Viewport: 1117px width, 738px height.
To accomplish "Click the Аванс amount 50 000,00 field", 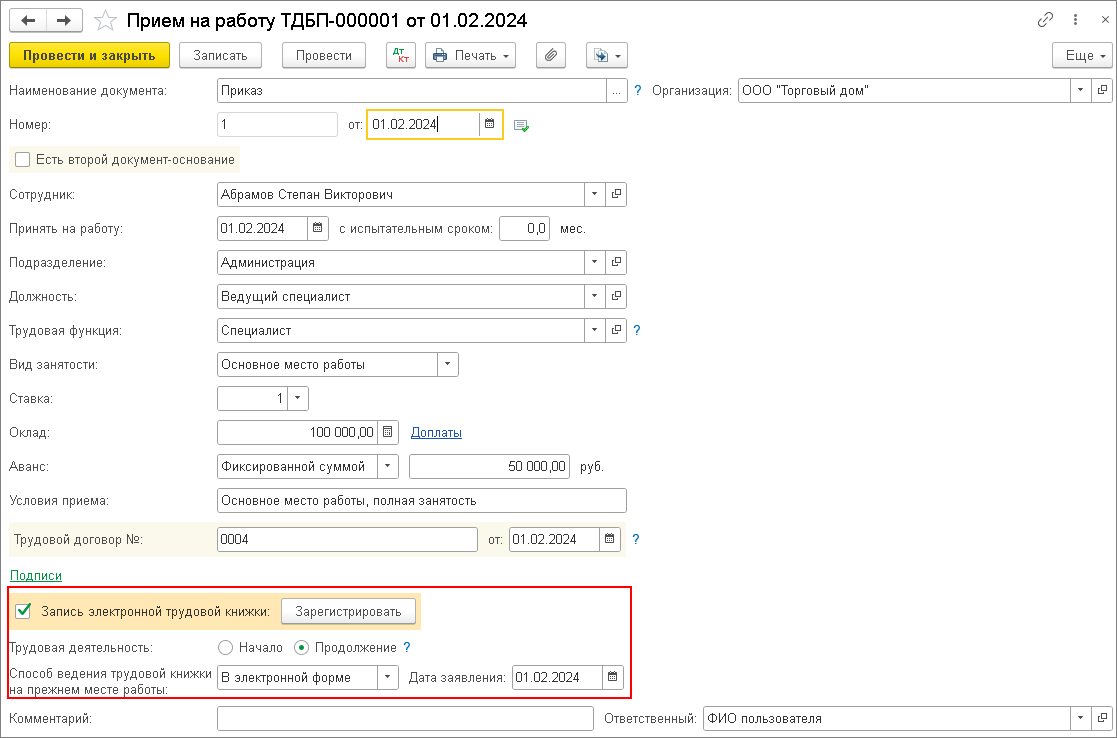I will 489,467.
